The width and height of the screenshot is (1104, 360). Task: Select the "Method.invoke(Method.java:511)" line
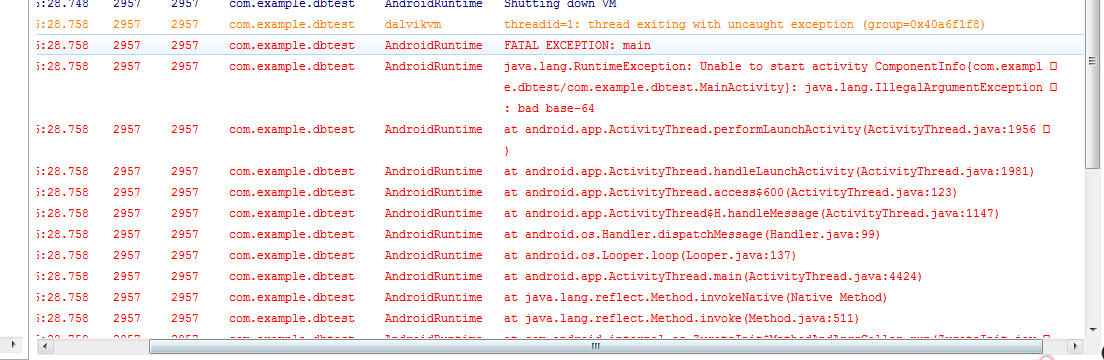click(682, 318)
